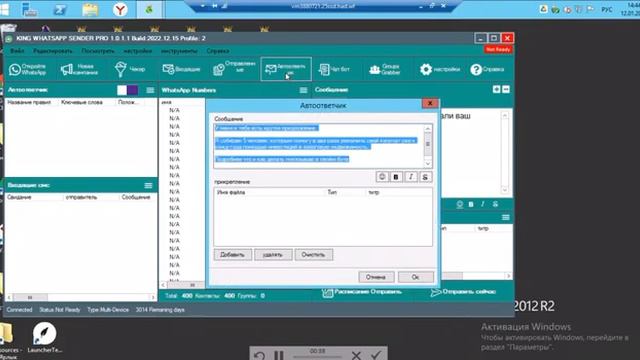Click the Очистить button
This screenshot has width=640, height=360.
coord(313,255)
